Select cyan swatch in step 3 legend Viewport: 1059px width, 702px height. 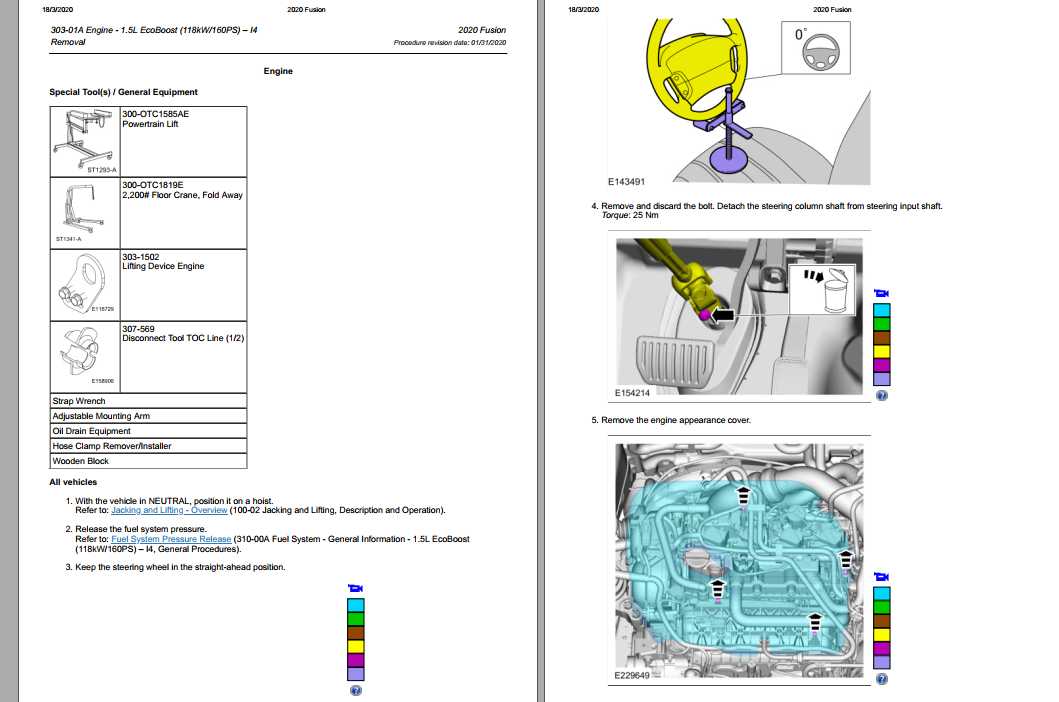coord(356,605)
